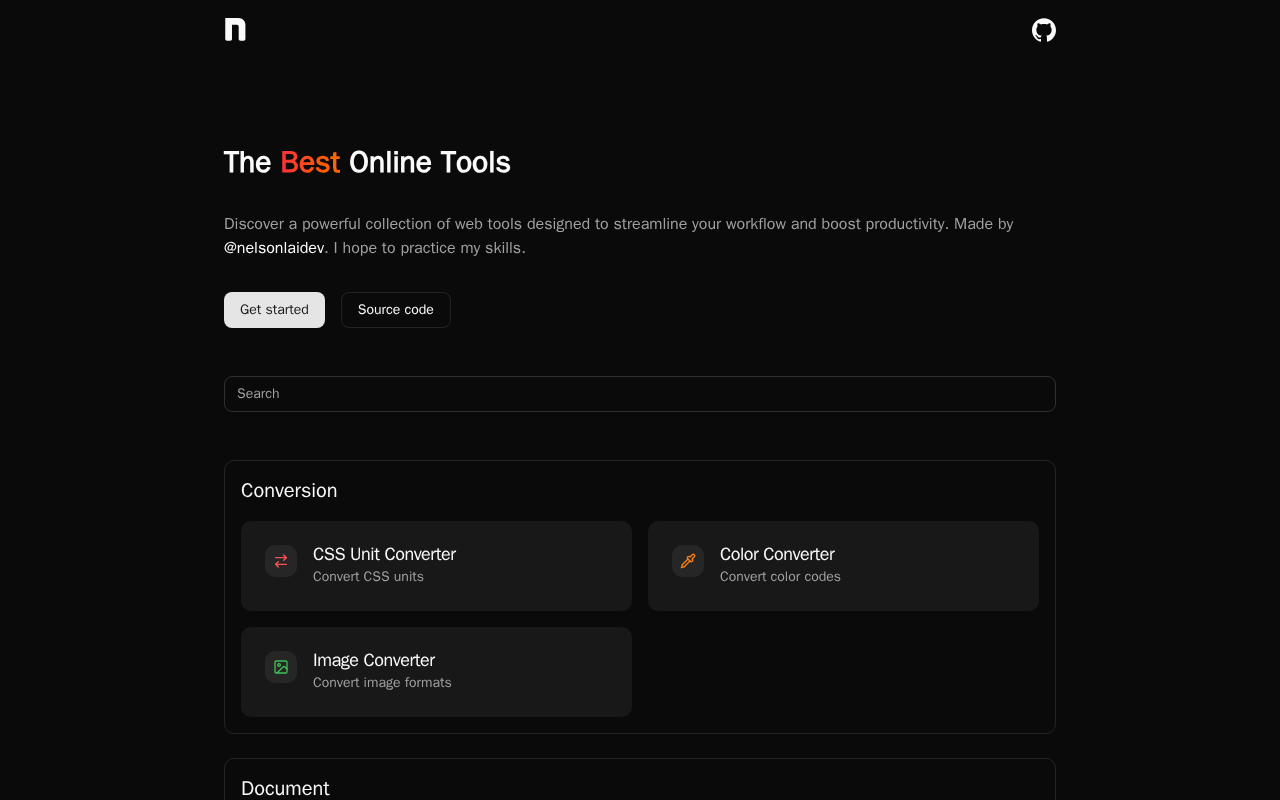1280x800 pixels.
Task: Focus the Search input field
Action: (x=640, y=394)
